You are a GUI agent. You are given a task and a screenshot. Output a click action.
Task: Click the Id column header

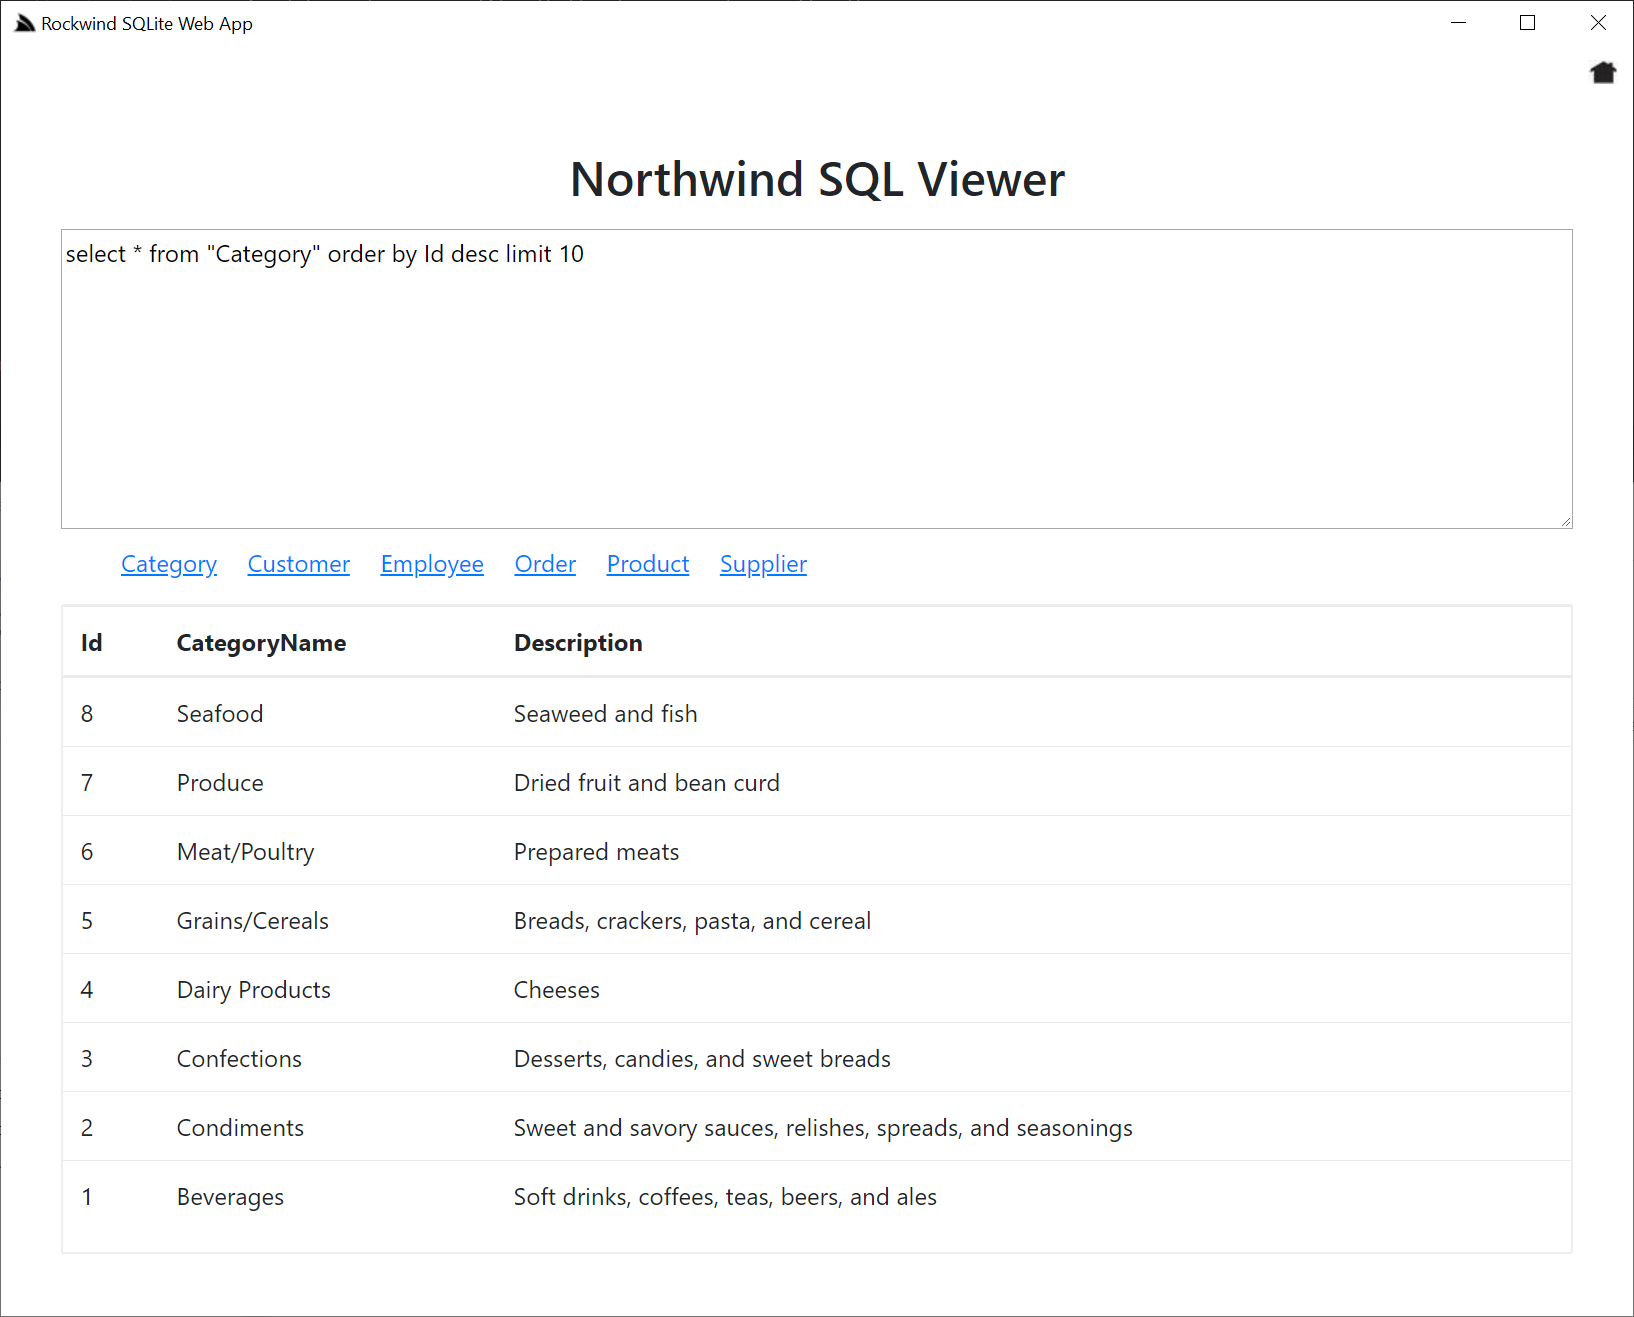point(92,643)
